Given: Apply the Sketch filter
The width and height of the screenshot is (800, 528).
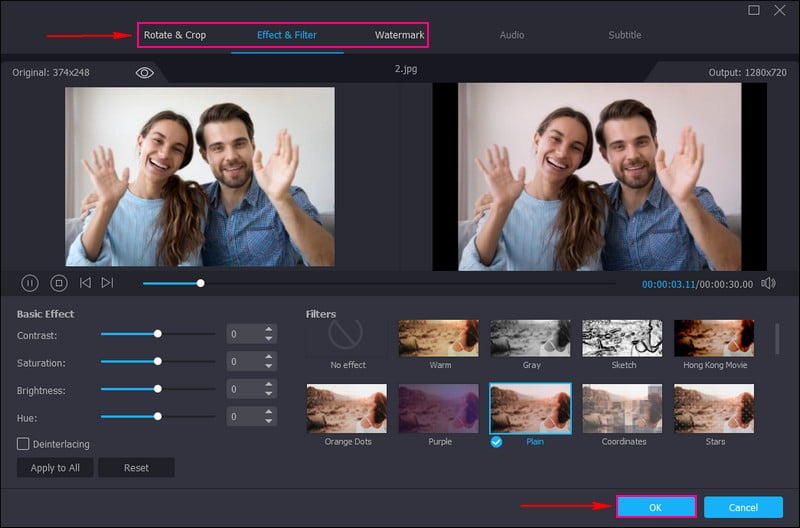Looking at the screenshot, I should pyautogui.click(x=623, y=338).
